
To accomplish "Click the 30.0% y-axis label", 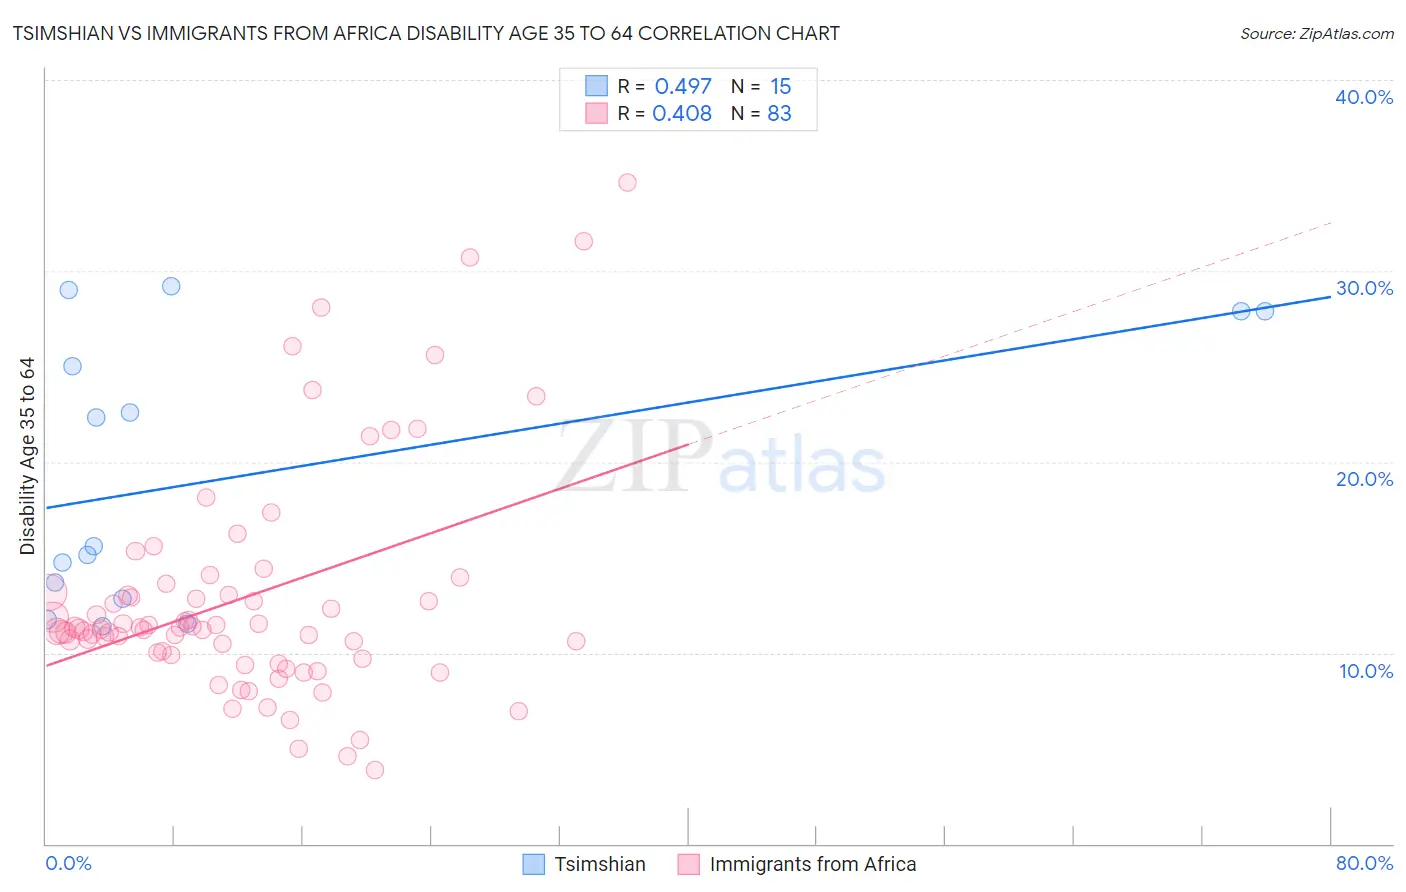I will coord(1364,288).
